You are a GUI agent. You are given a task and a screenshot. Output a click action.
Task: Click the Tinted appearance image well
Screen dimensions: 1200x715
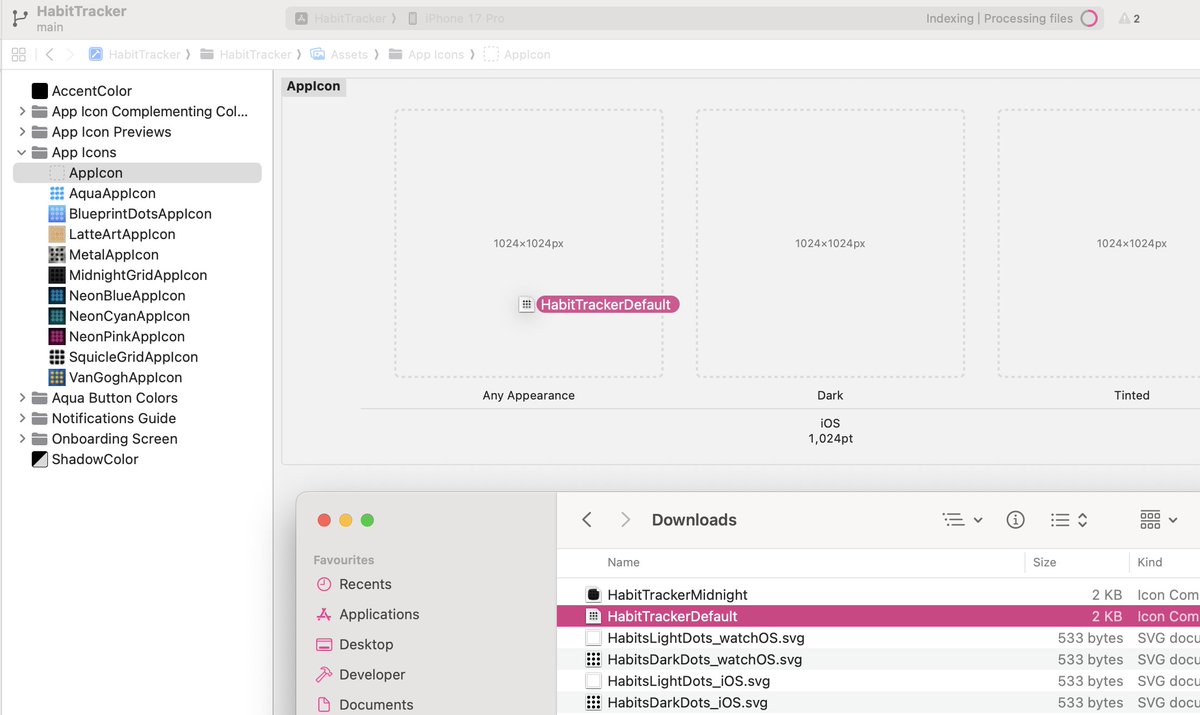(1099, 243)
